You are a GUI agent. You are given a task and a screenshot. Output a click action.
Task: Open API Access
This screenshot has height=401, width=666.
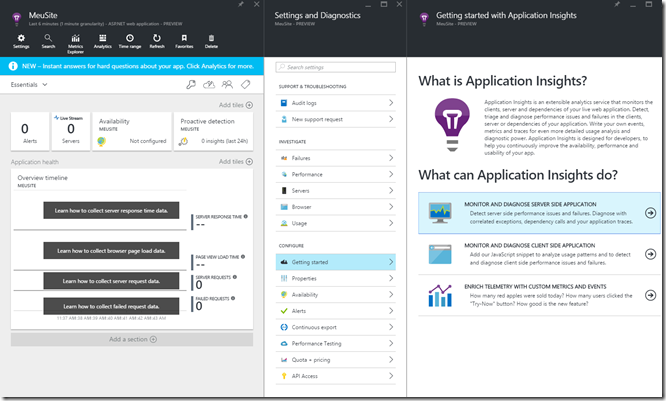click(336, 376)
